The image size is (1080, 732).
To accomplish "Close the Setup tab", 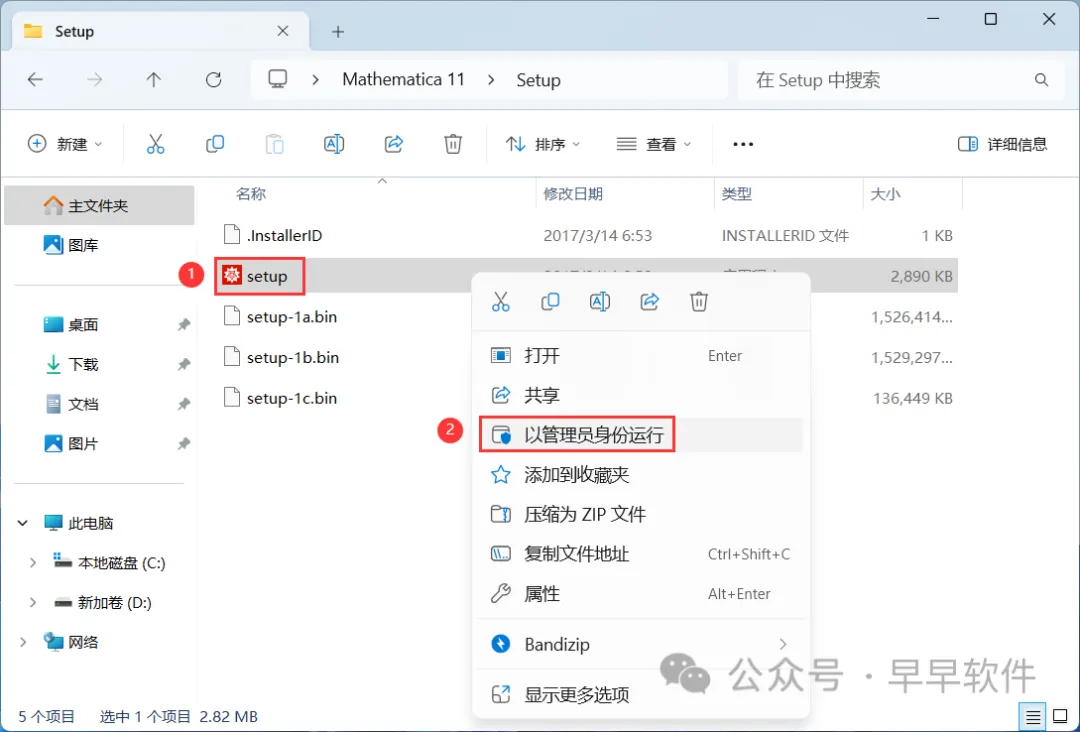I will coord(282,31).
